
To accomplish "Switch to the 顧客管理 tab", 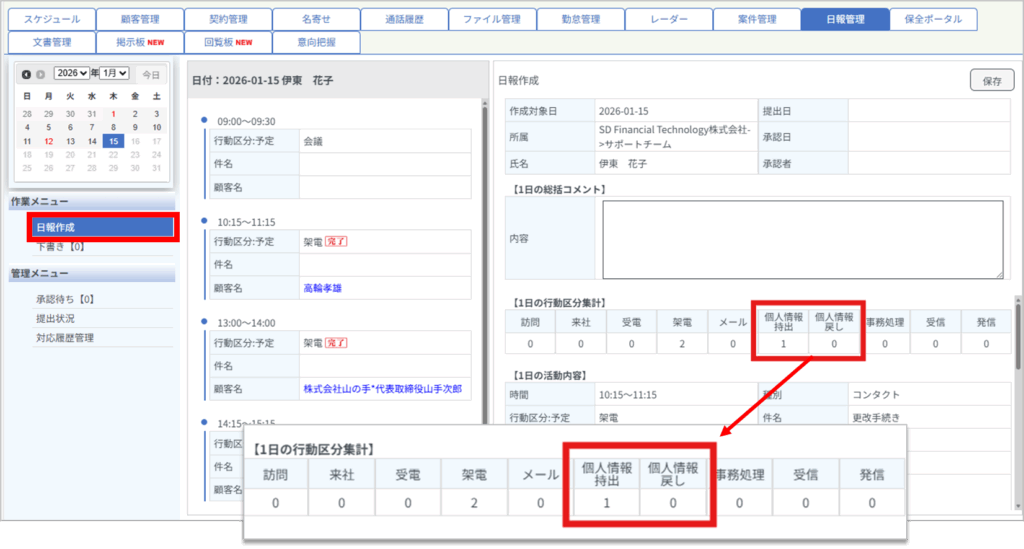I will [140, 19].
